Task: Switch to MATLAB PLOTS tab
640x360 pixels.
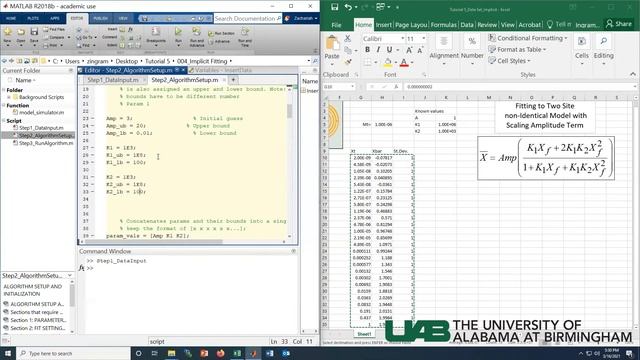Action: pos(33,18)
